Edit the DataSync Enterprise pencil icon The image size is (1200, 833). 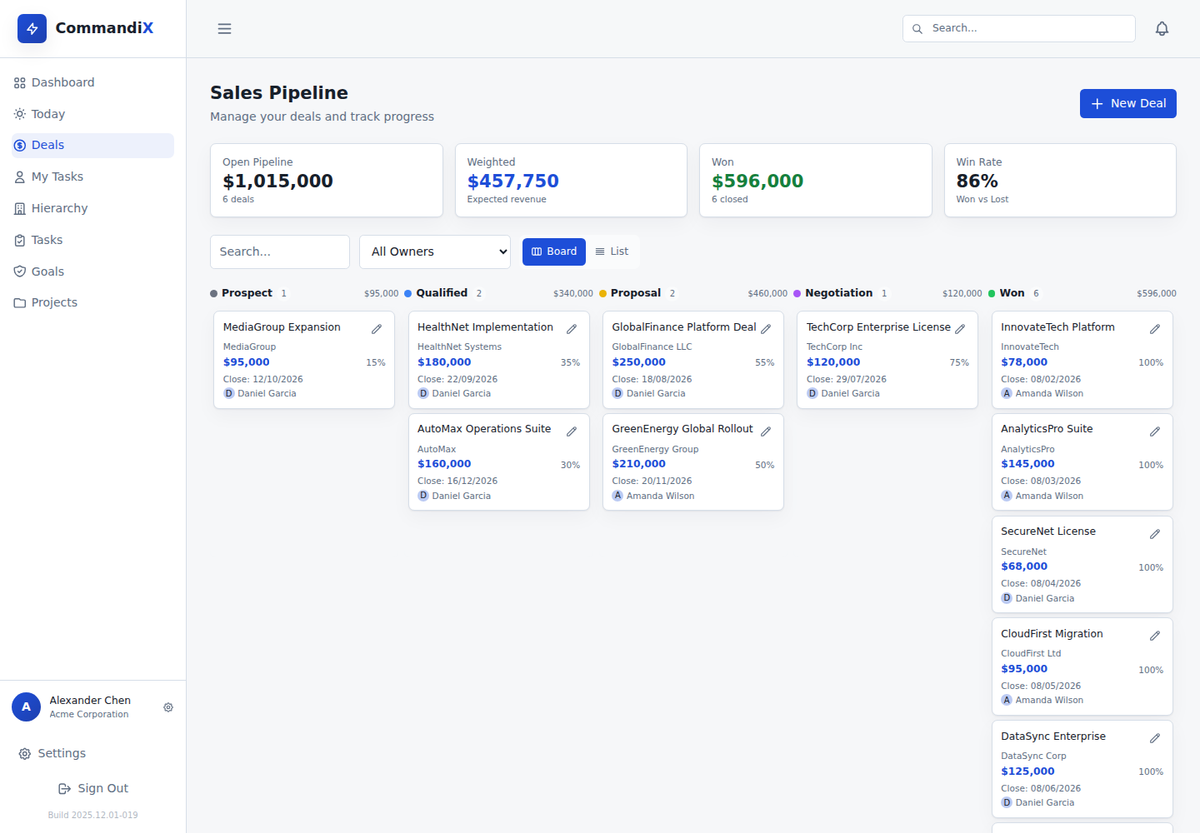coord(1155,738)
